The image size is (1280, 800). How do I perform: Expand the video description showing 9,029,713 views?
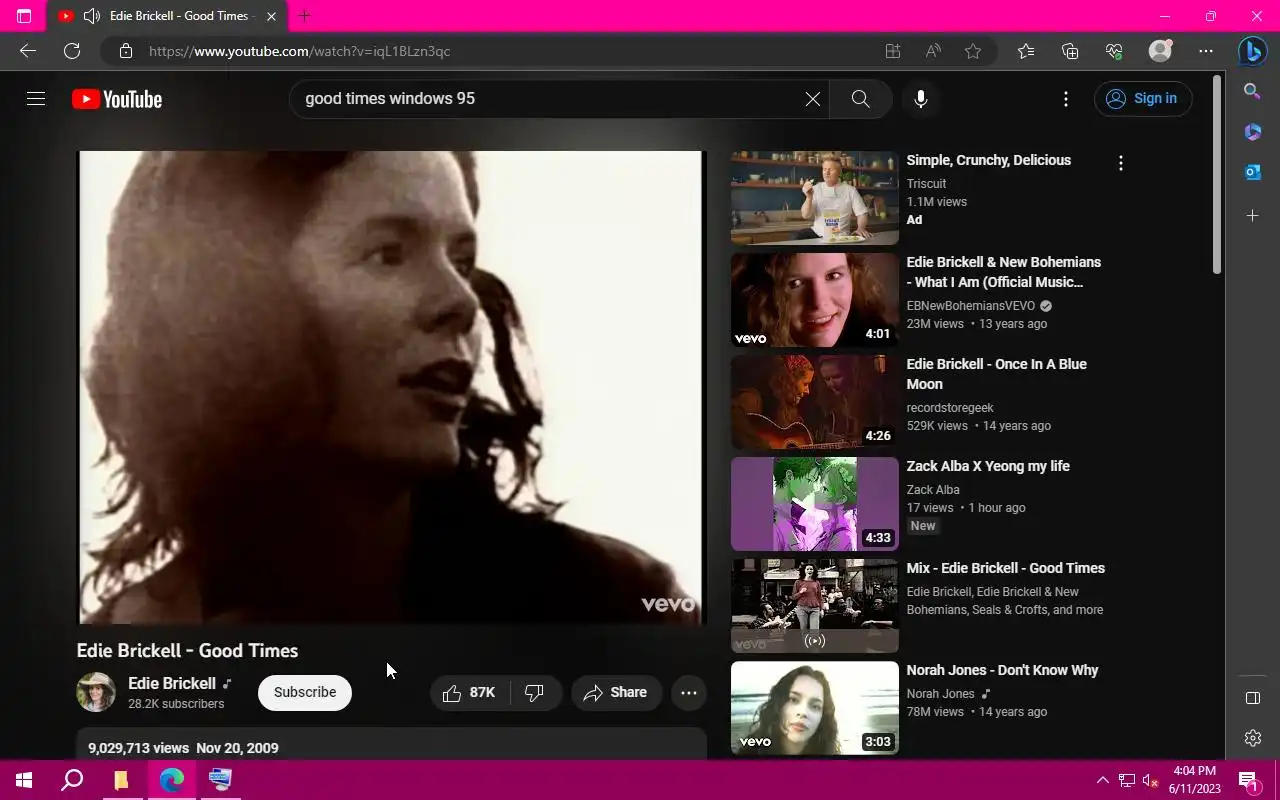coord(392,745)
